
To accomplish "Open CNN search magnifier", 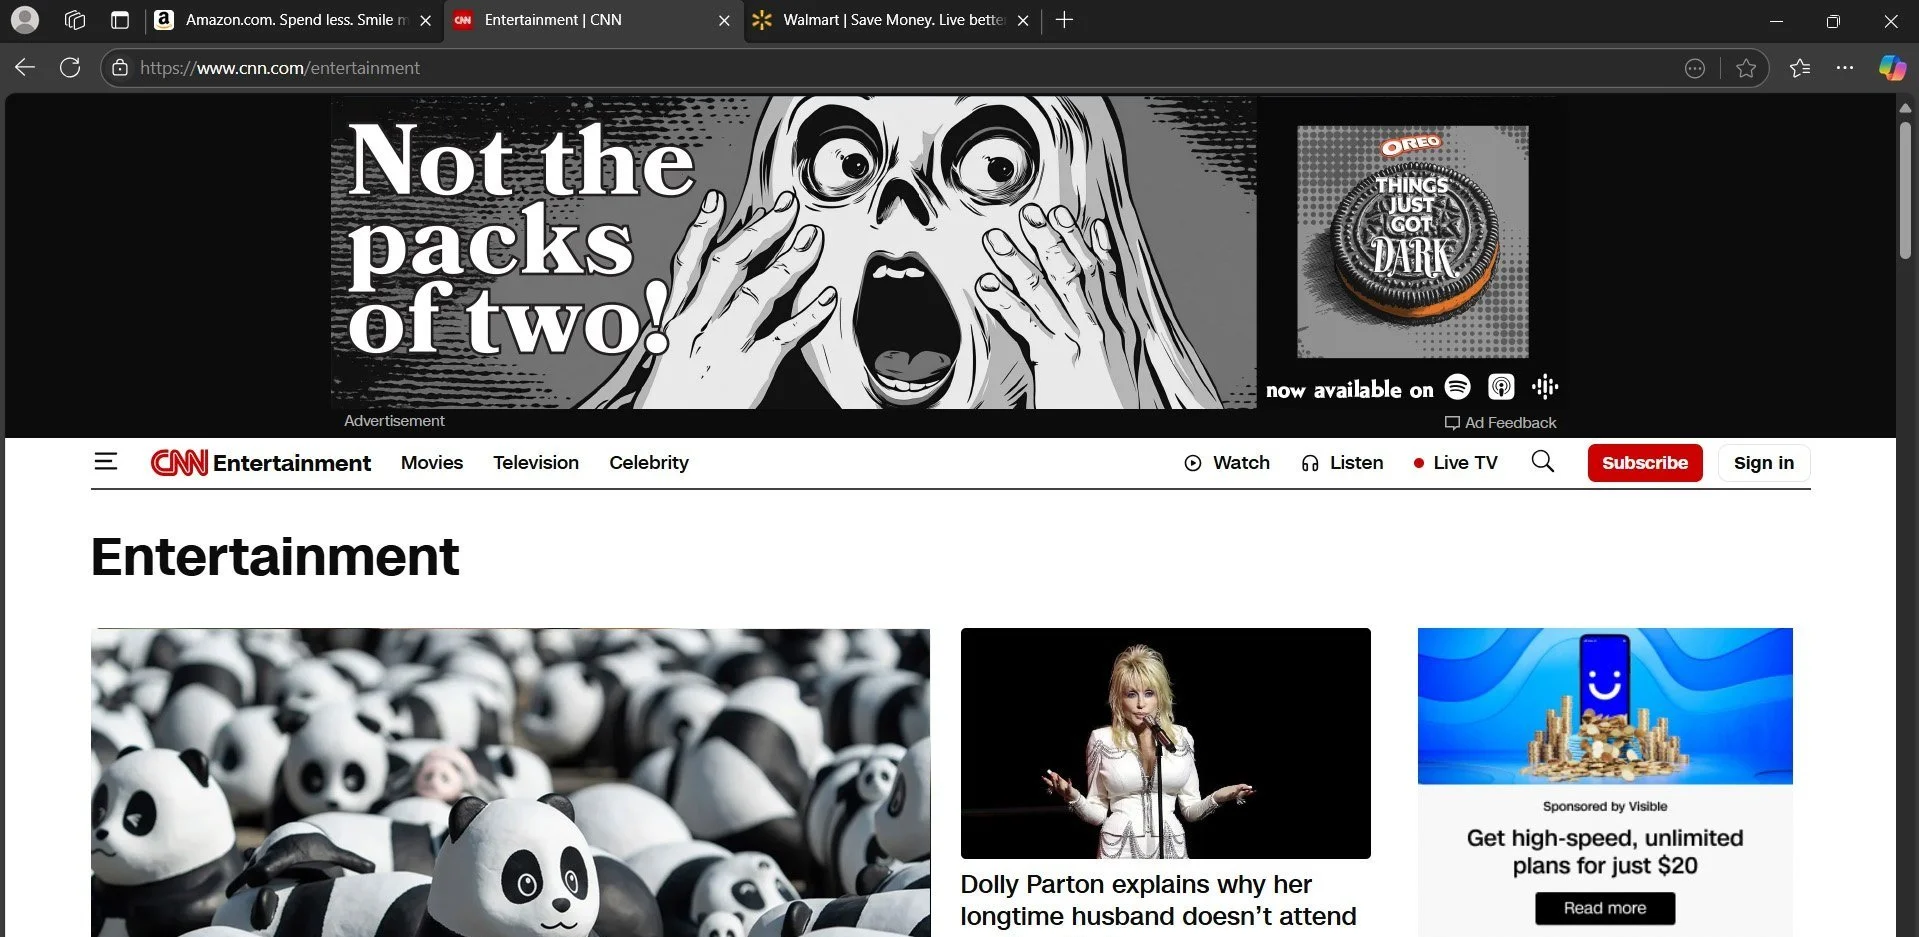I will point(1543,461).
